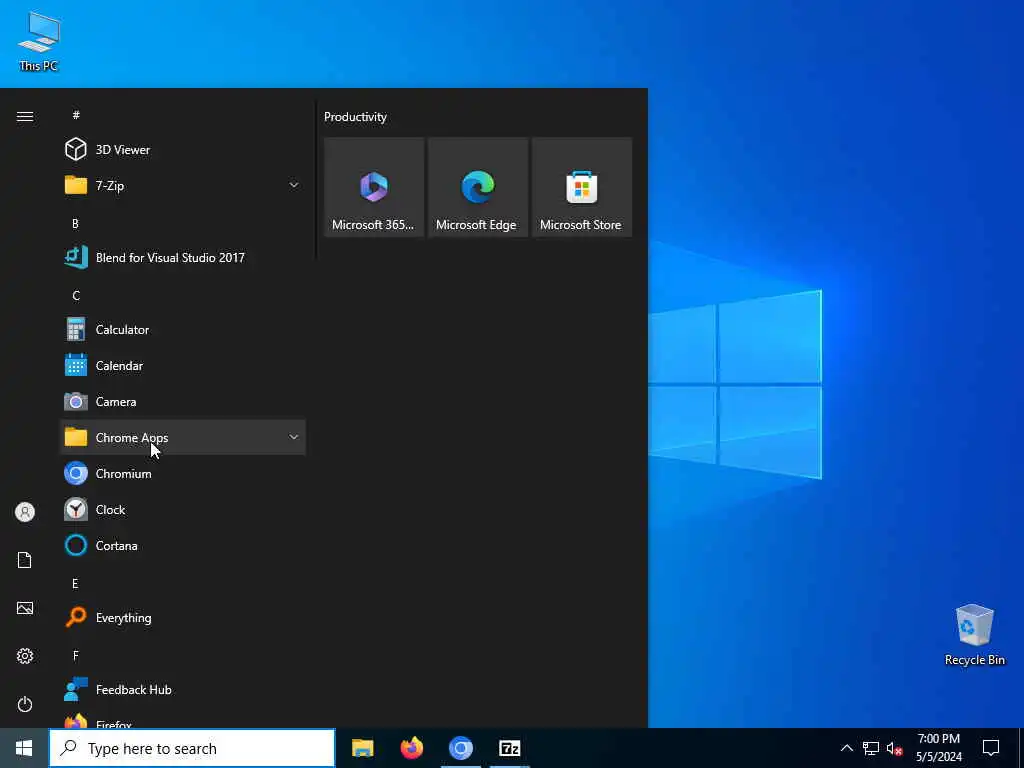Switch to 7-Zip on the taskbar

coord(509,748)
